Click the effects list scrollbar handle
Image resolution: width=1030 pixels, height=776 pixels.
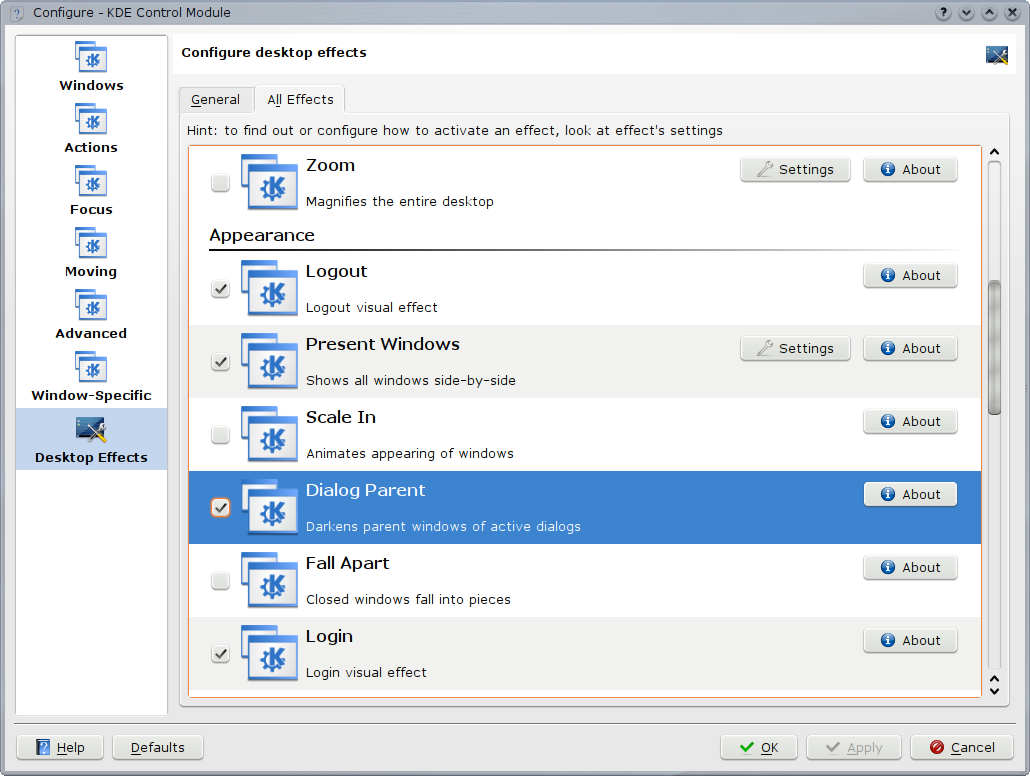995,348
